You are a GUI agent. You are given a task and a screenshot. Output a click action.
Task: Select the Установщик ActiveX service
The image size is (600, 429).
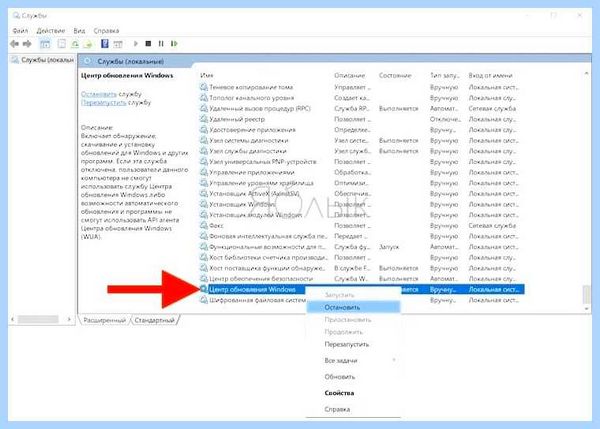(254, 194)
